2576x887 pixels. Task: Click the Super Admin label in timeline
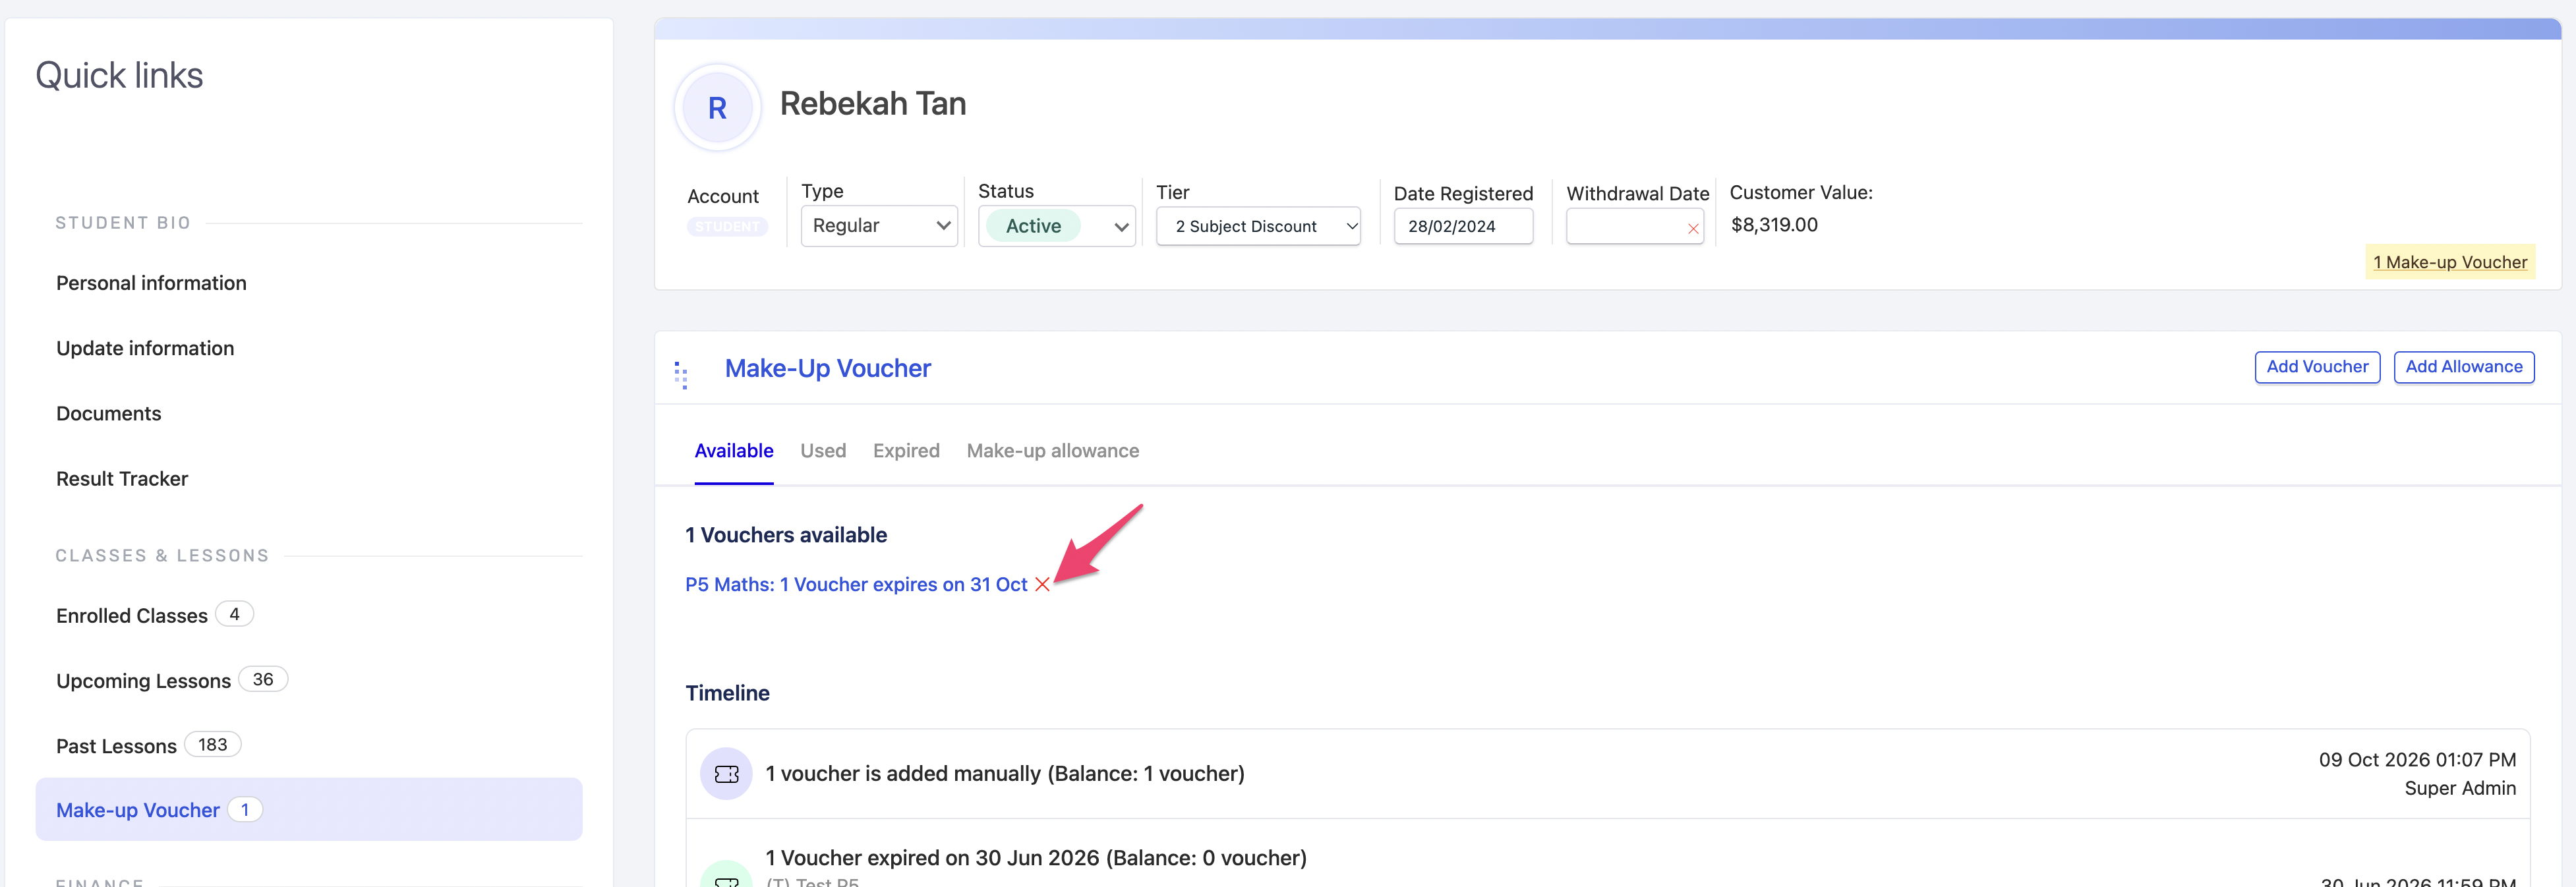(2460, 788)
